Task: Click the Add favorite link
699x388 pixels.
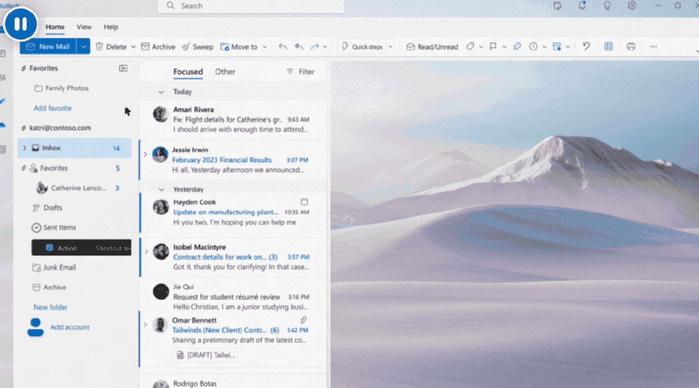Action: (x=53, y=108)
